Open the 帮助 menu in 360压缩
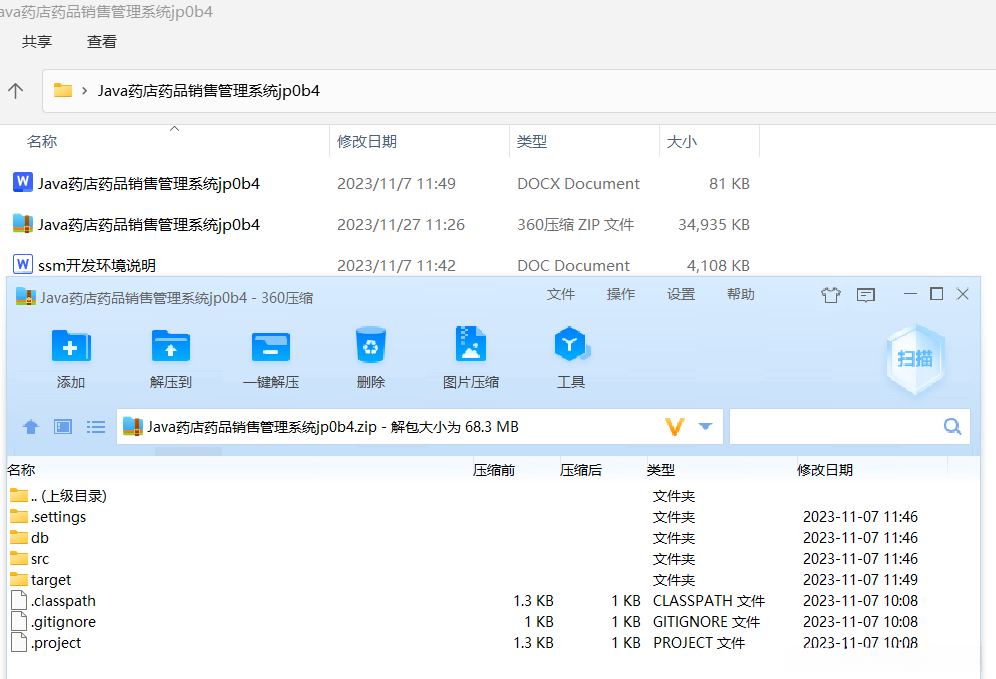 tap(741, 294)
